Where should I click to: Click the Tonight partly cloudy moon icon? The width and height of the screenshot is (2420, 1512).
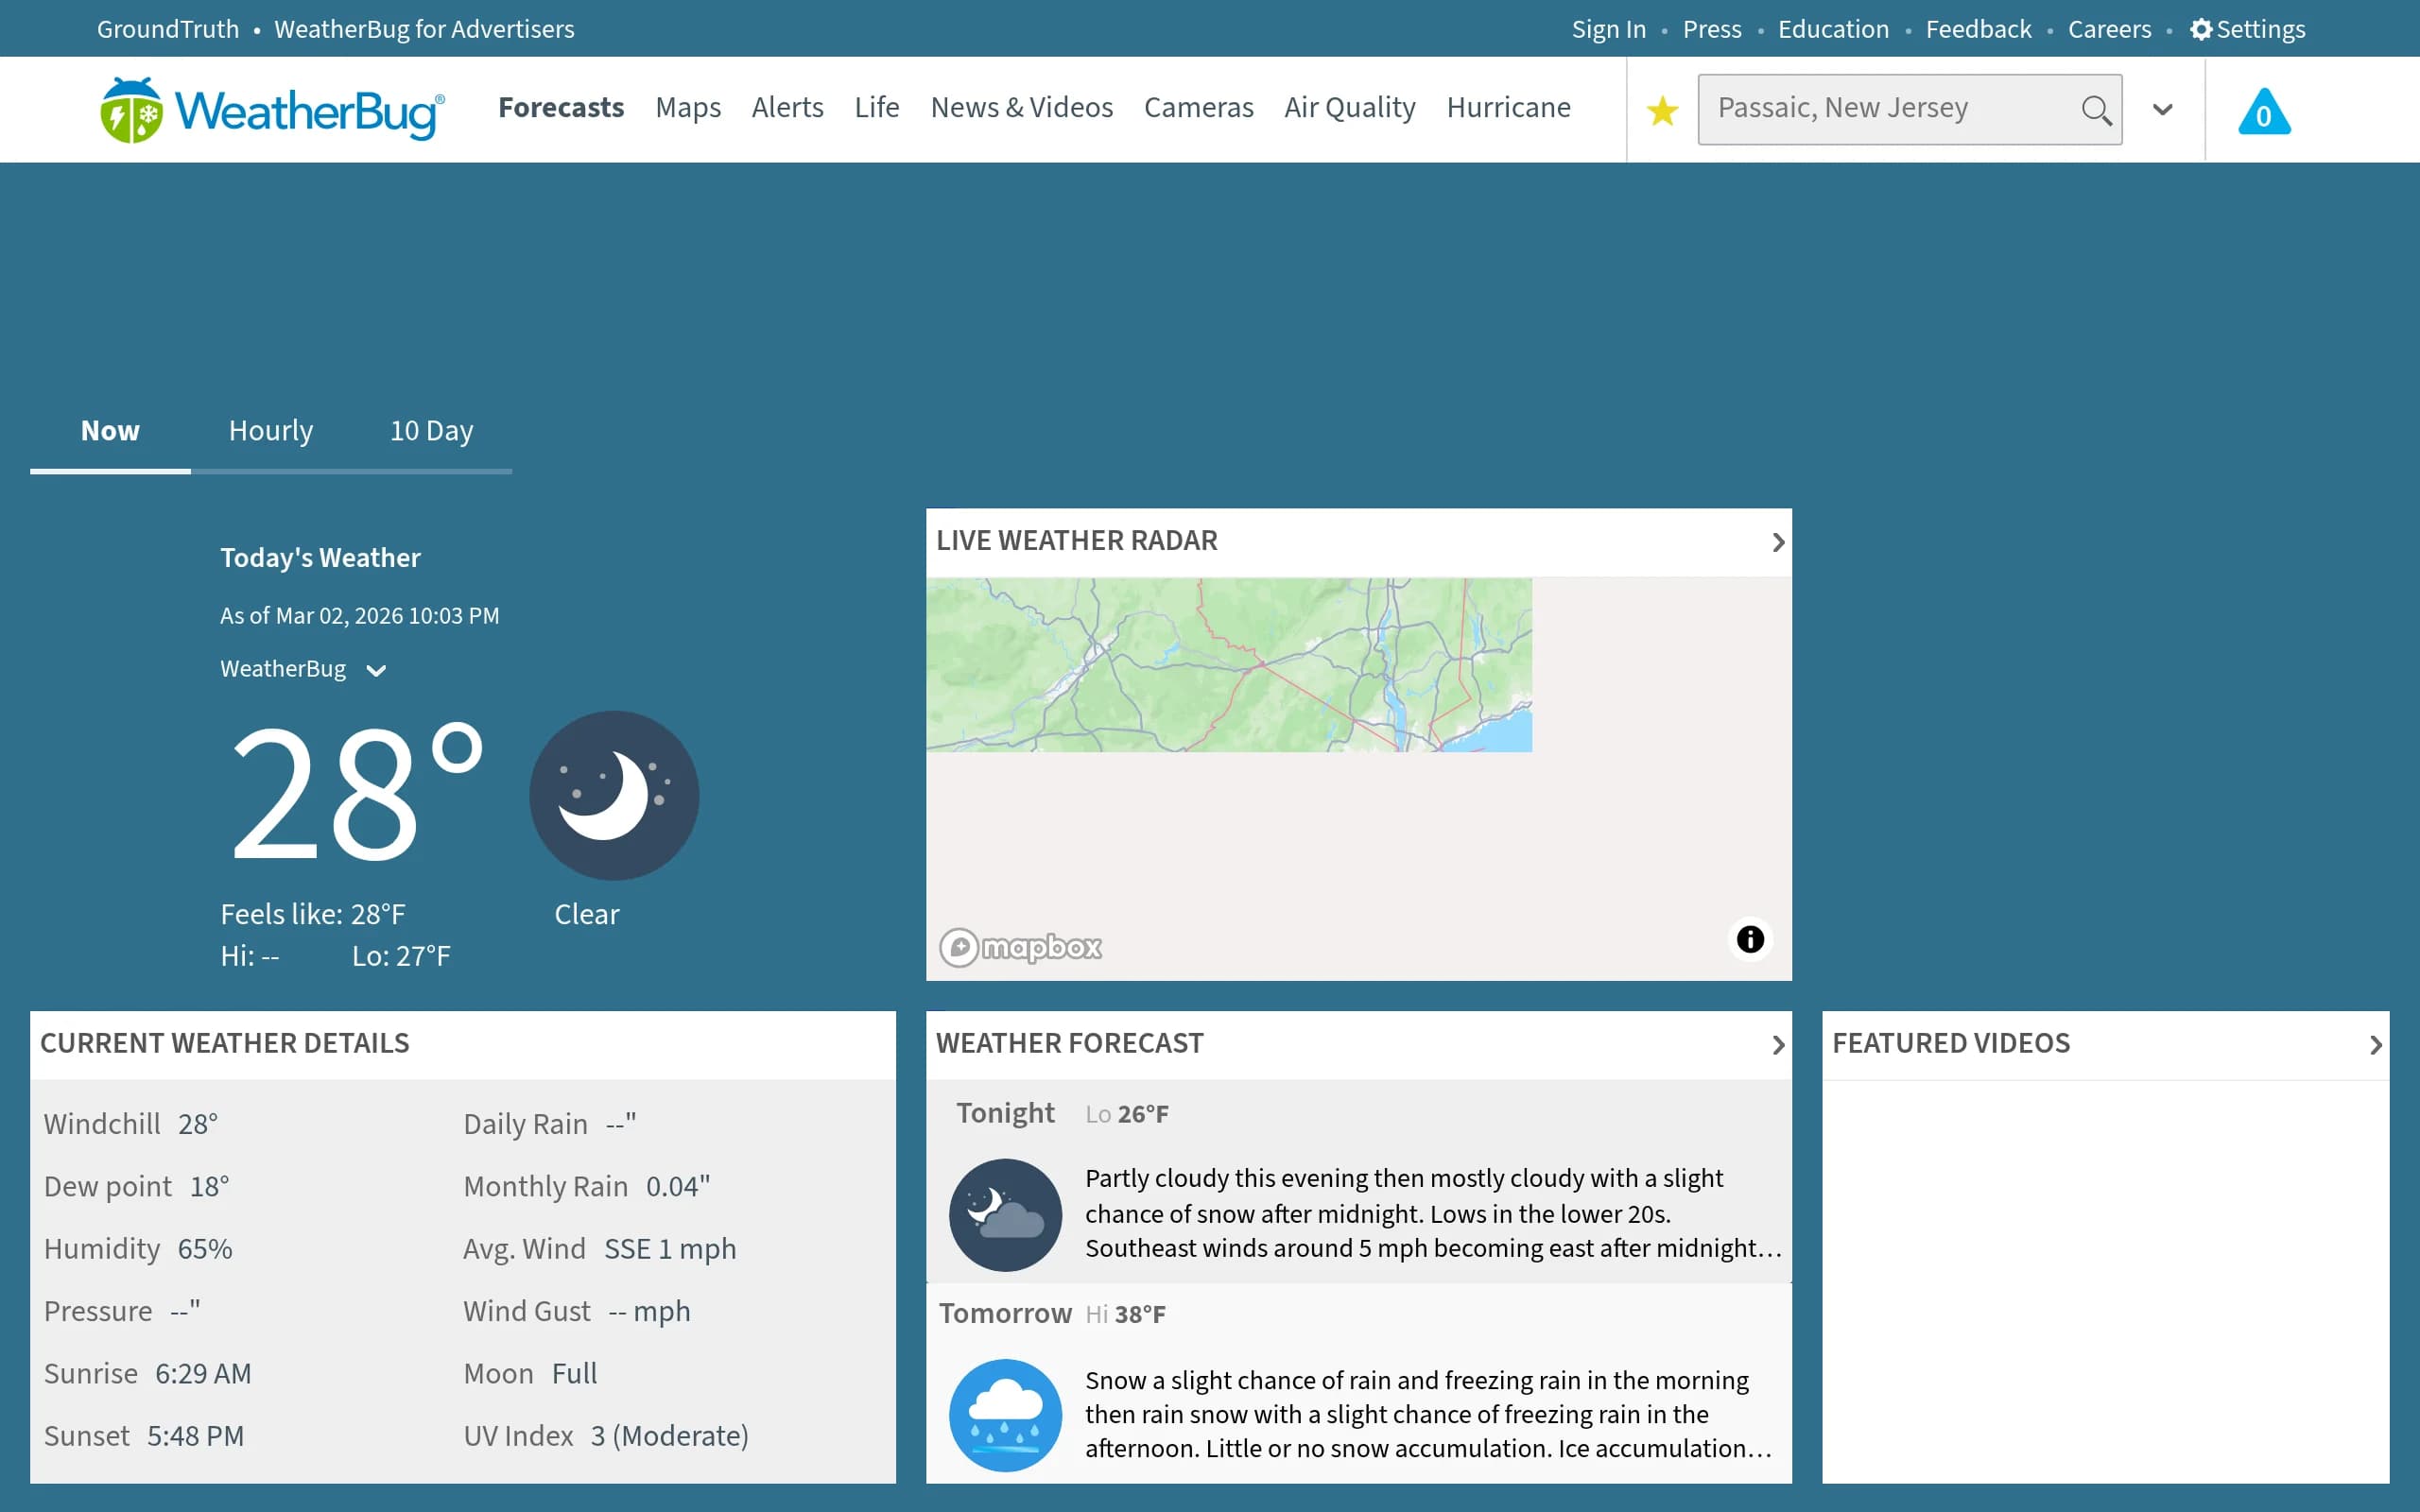(x=1005, y=1214)
